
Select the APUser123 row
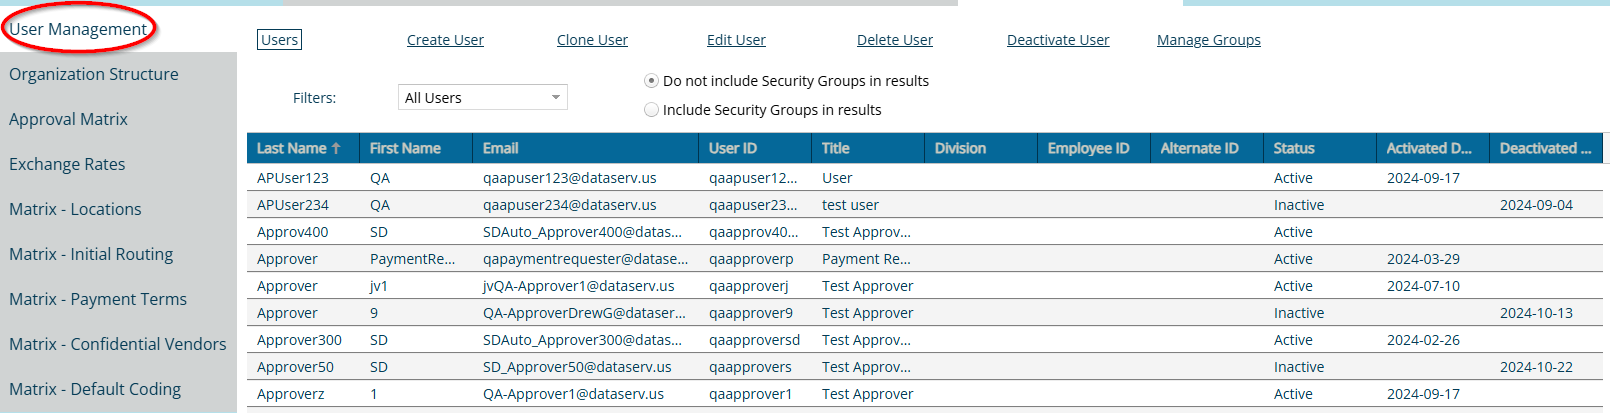[292, 178]
